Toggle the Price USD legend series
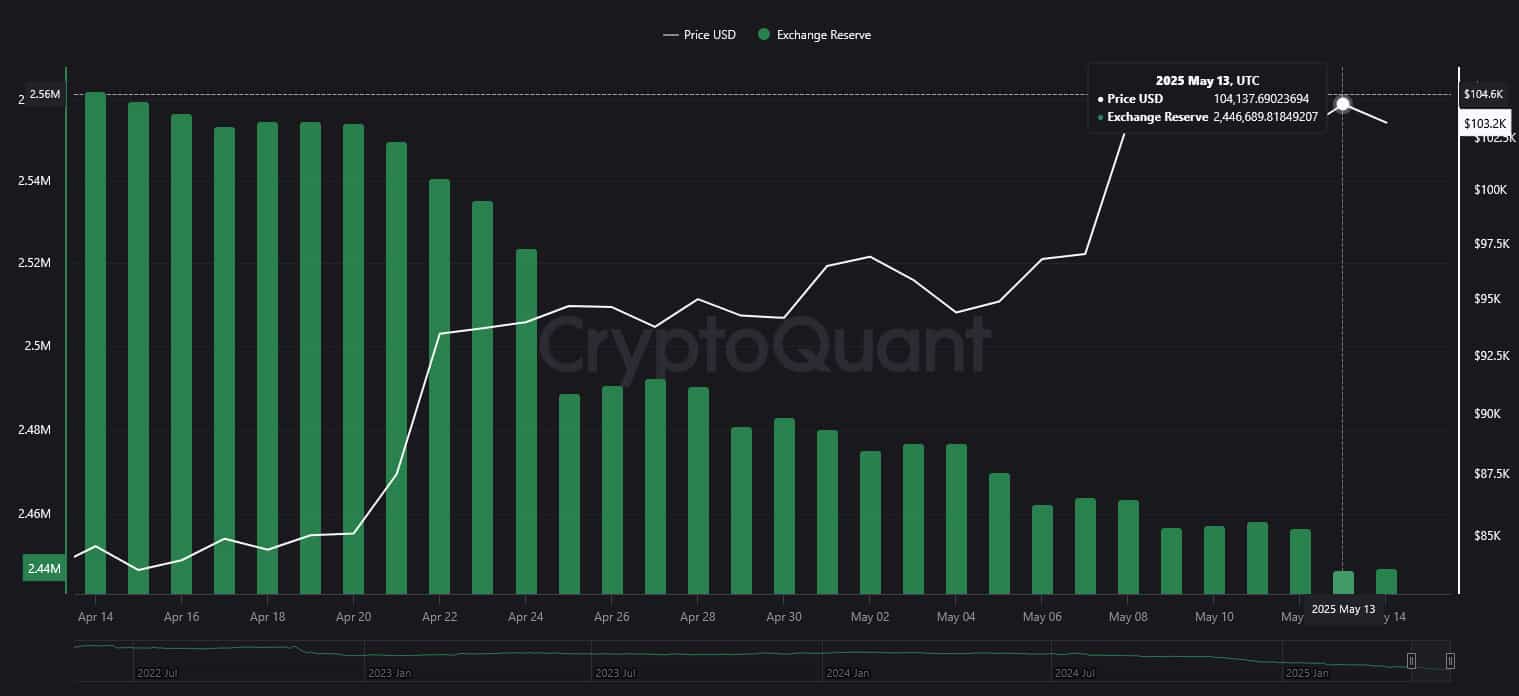The width and height of the screenshot is (1519, 696). [698, 35]
